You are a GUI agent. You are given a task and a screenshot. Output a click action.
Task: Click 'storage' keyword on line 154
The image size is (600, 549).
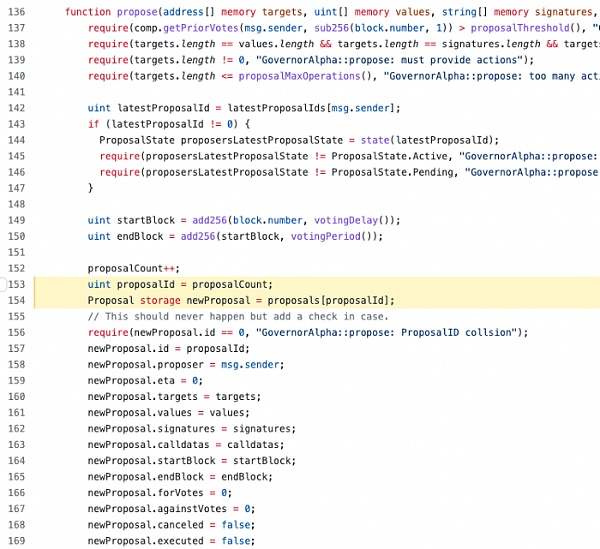click(x=160, y=301)
